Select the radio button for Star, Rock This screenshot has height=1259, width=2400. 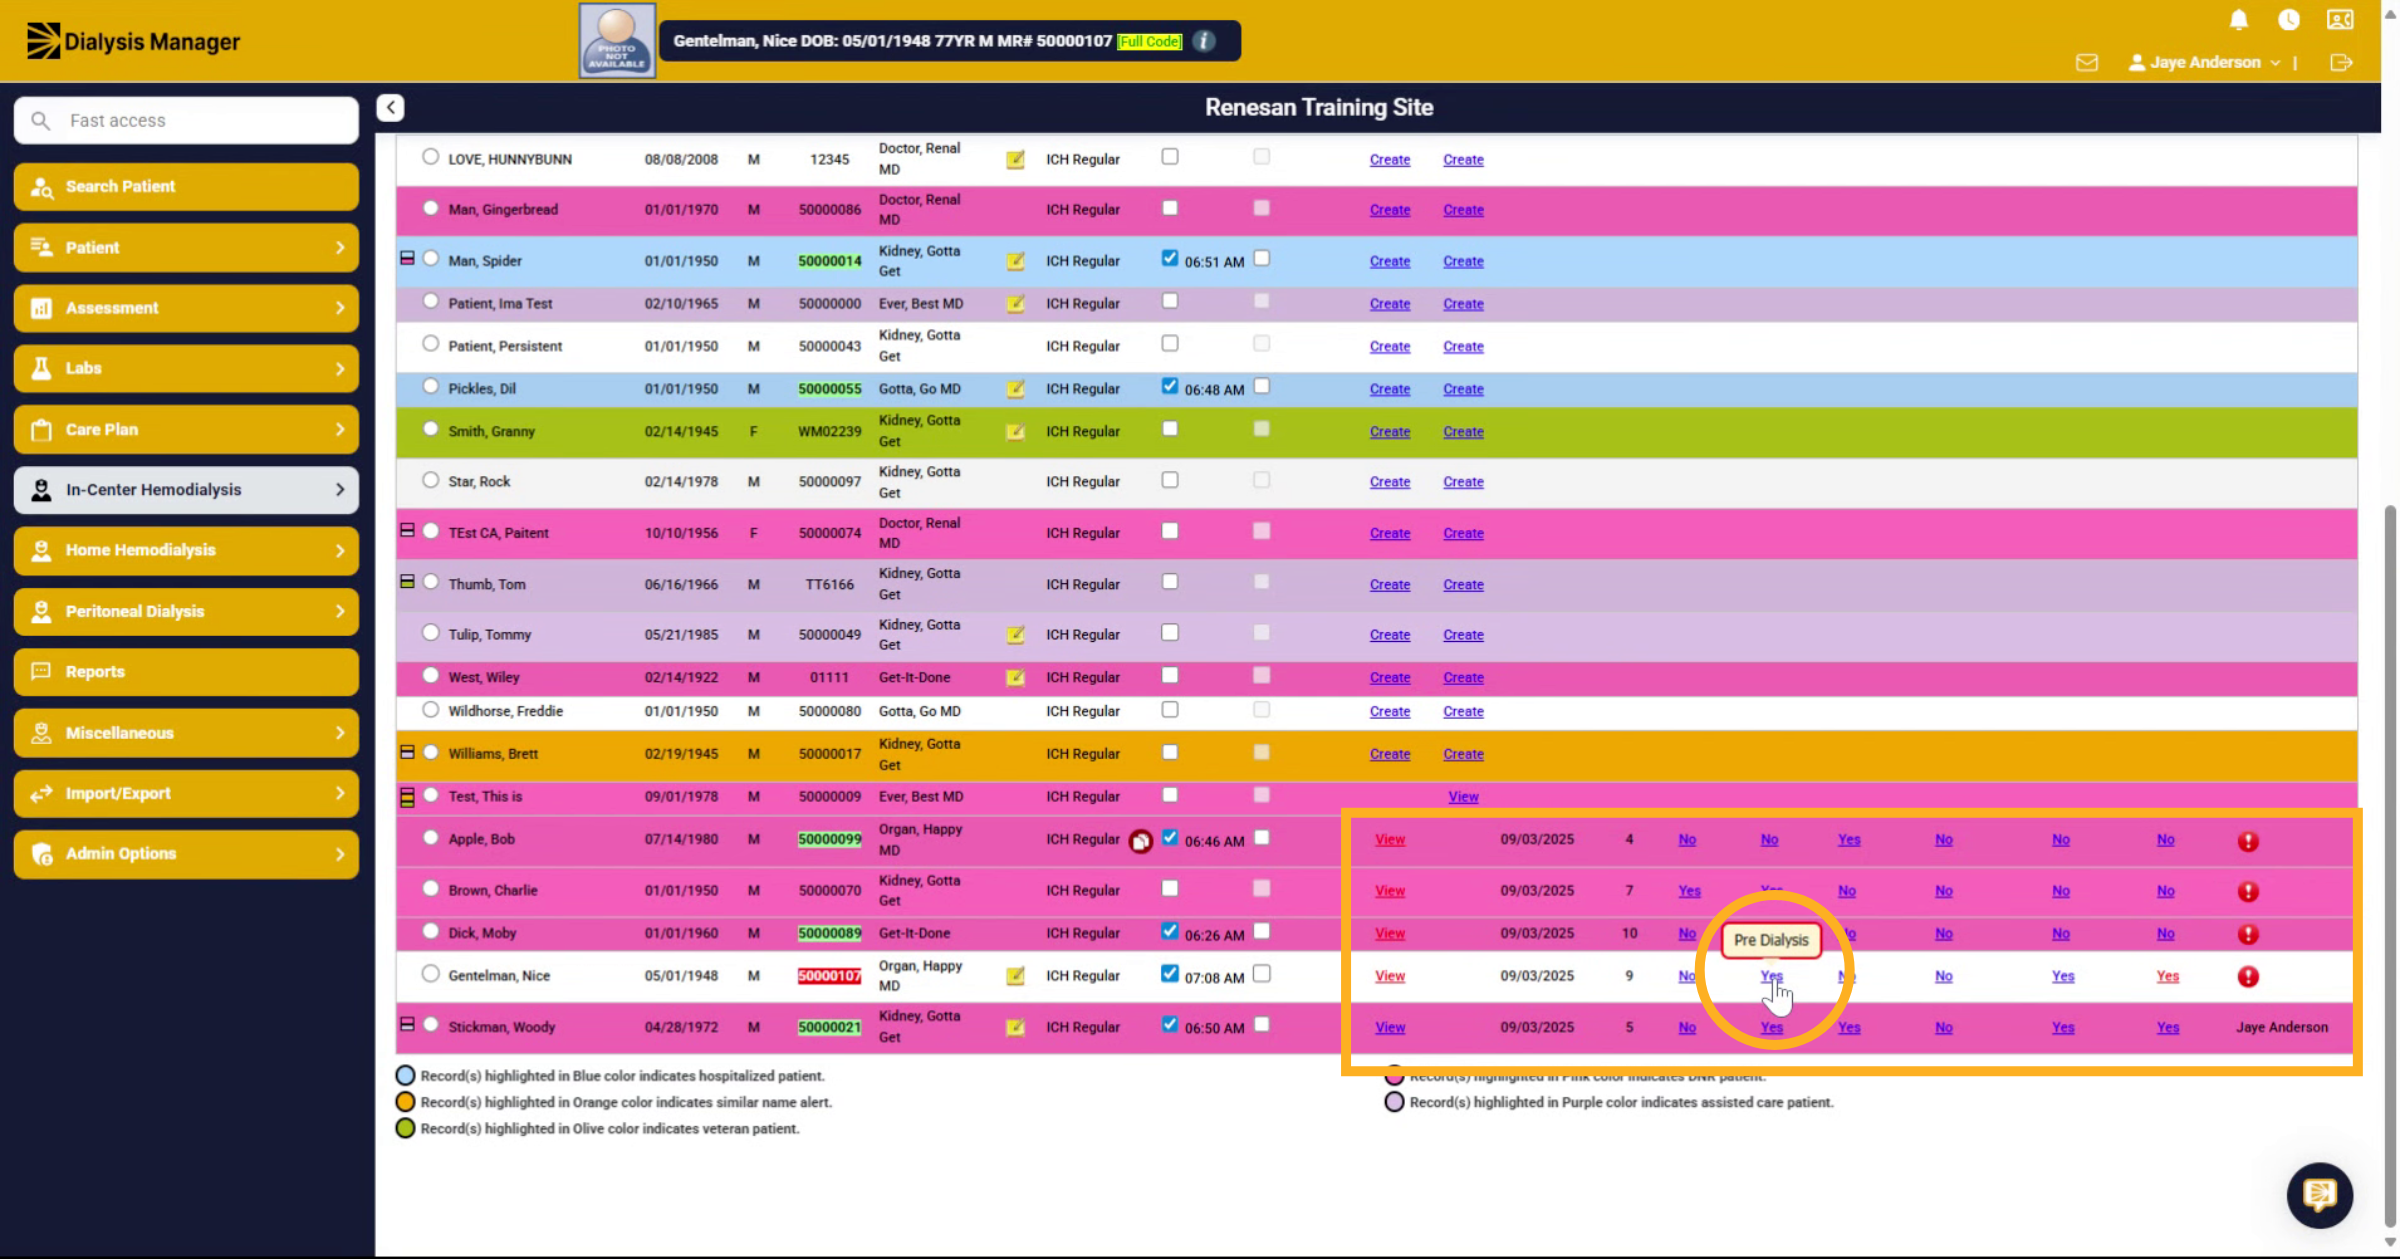pos(431,480)
